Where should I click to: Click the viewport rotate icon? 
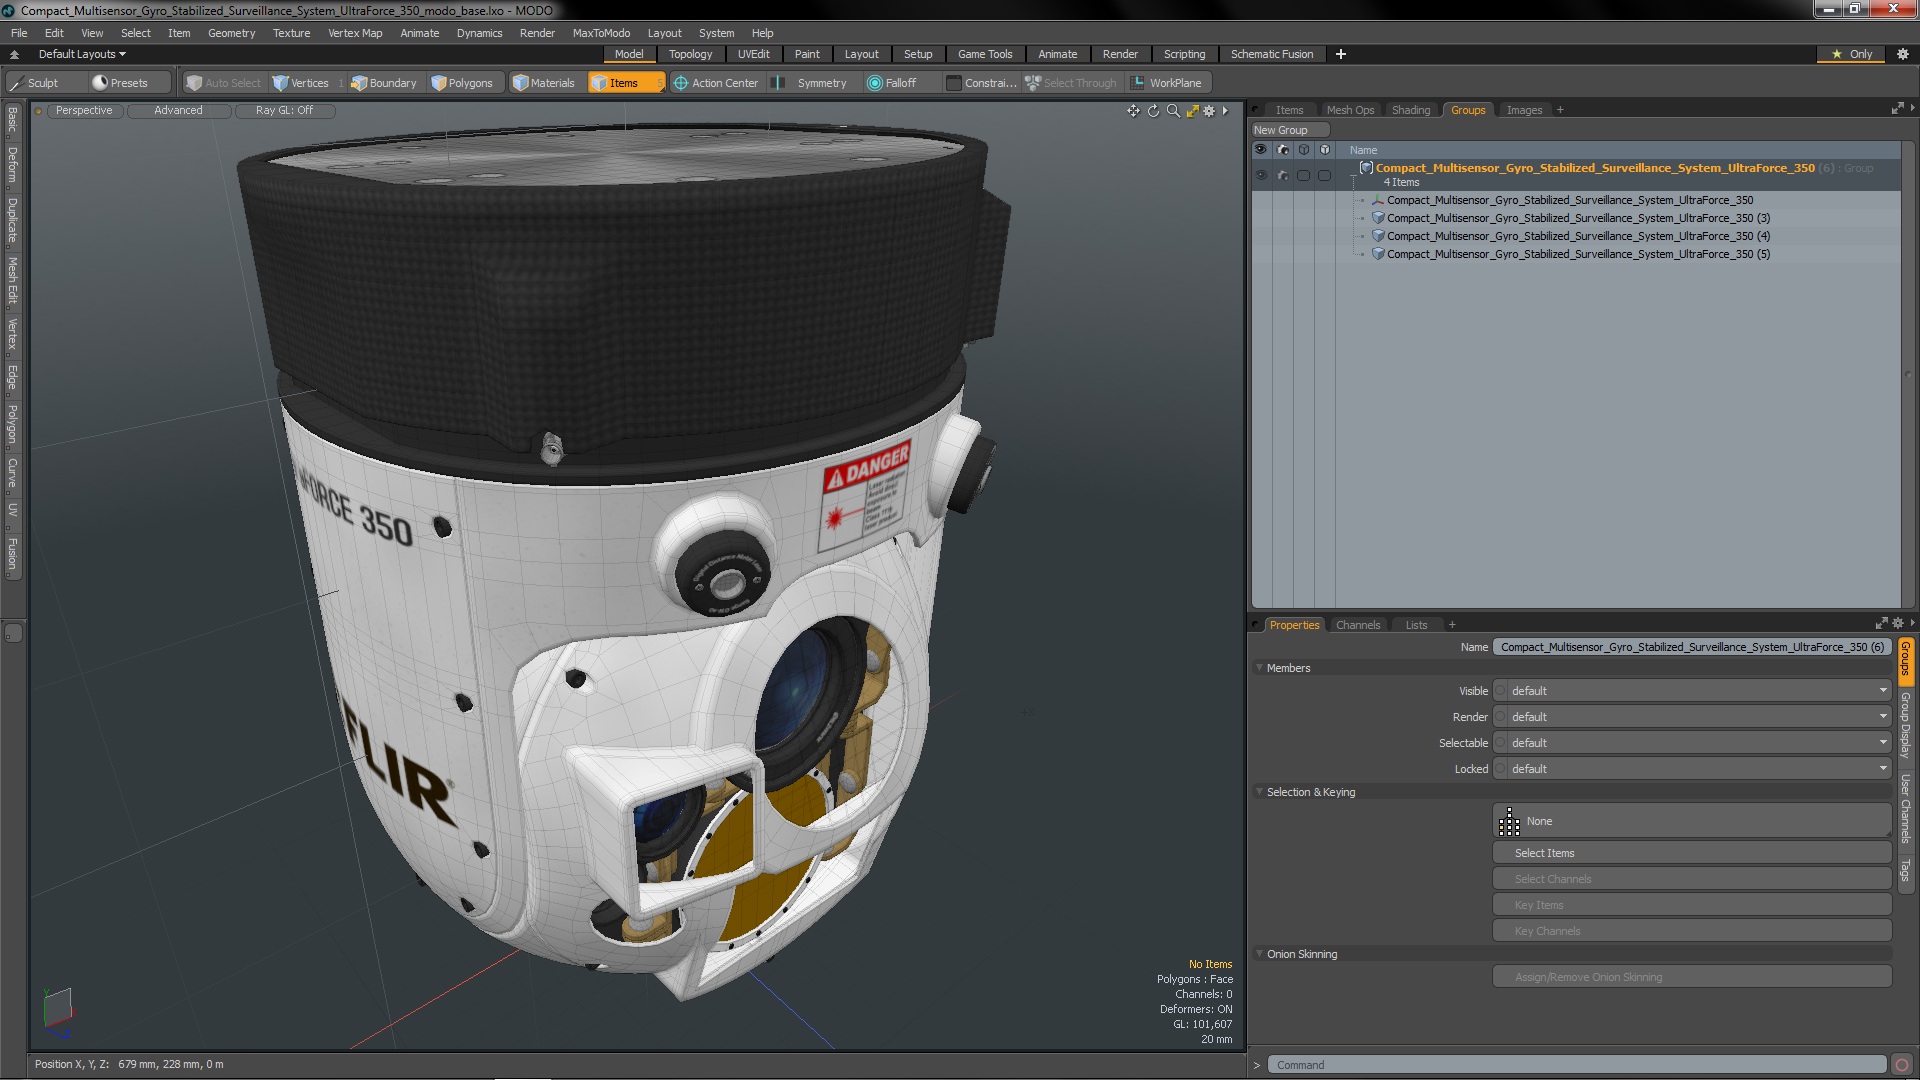click(x=1153, y=111)
